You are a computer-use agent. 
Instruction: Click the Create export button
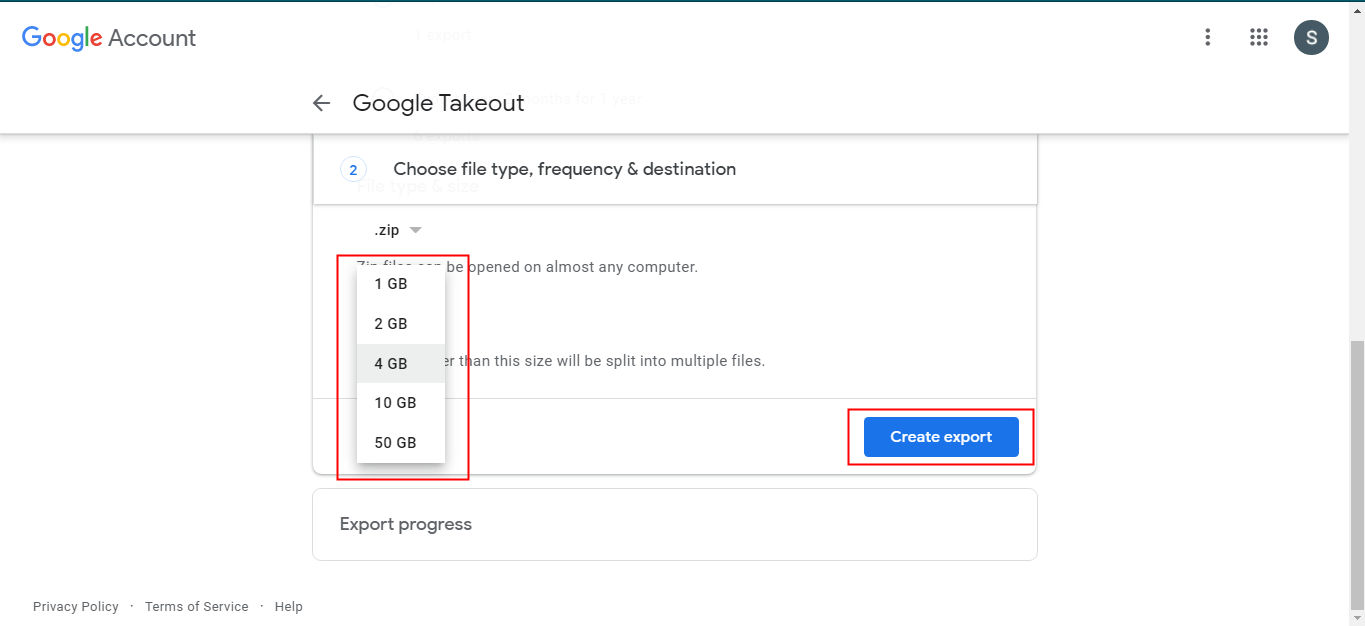(x=941, y=437)
